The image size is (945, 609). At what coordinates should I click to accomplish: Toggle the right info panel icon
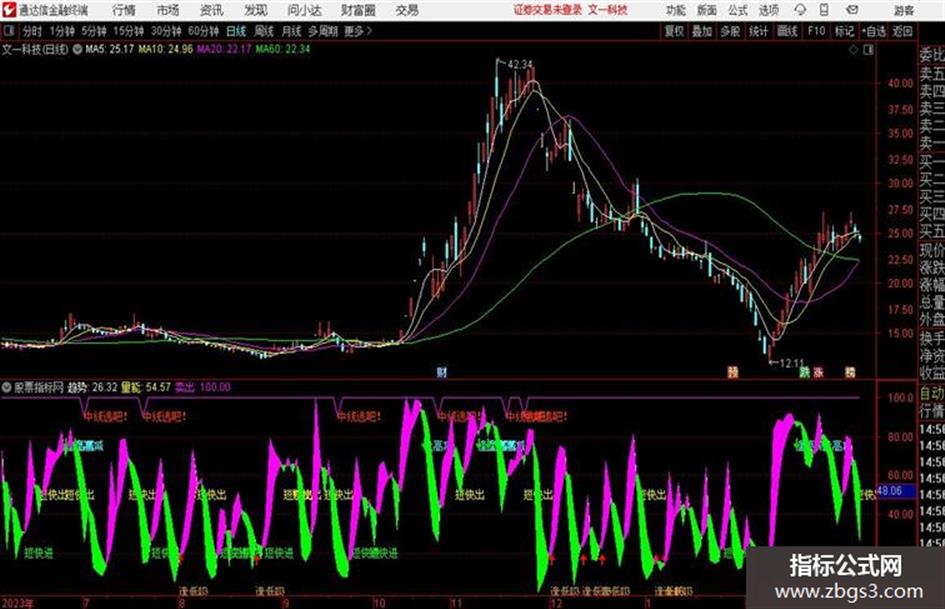868,50
